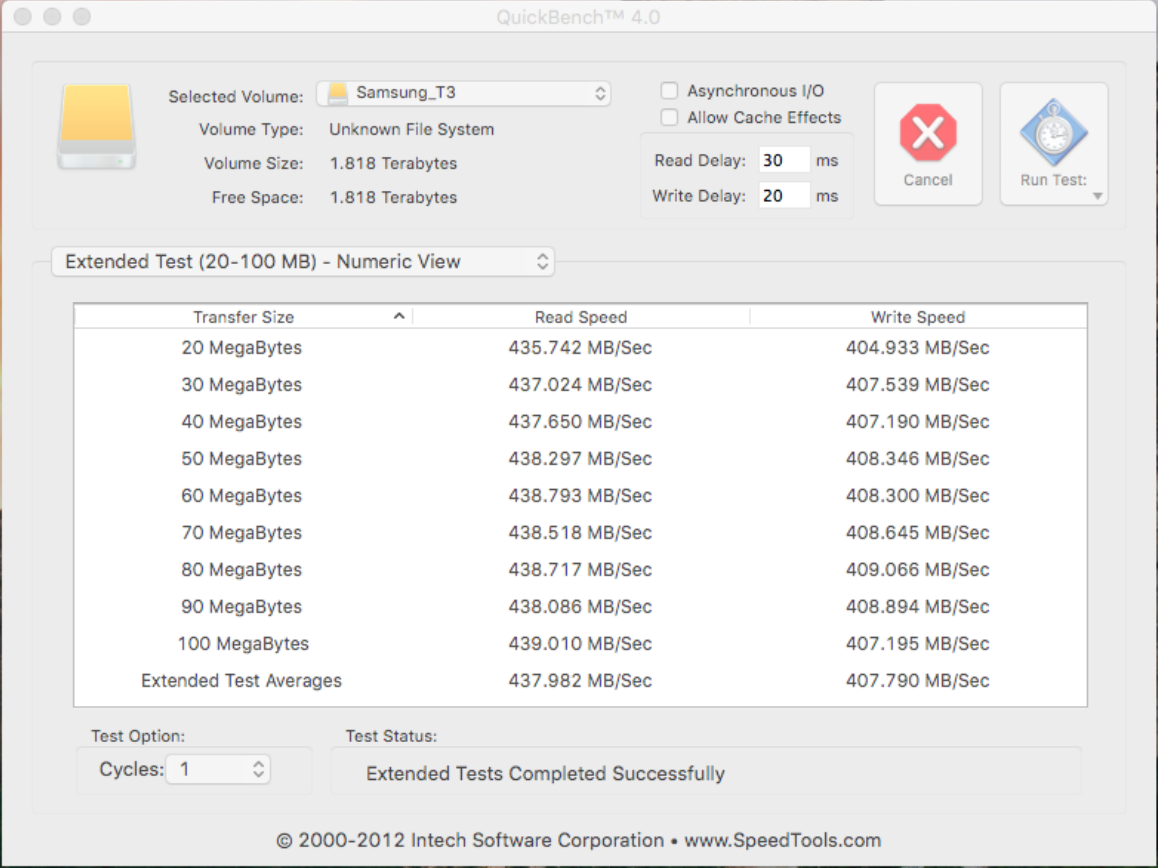Sort by the Read Speed column header
1158x868 pixels.
580,317
